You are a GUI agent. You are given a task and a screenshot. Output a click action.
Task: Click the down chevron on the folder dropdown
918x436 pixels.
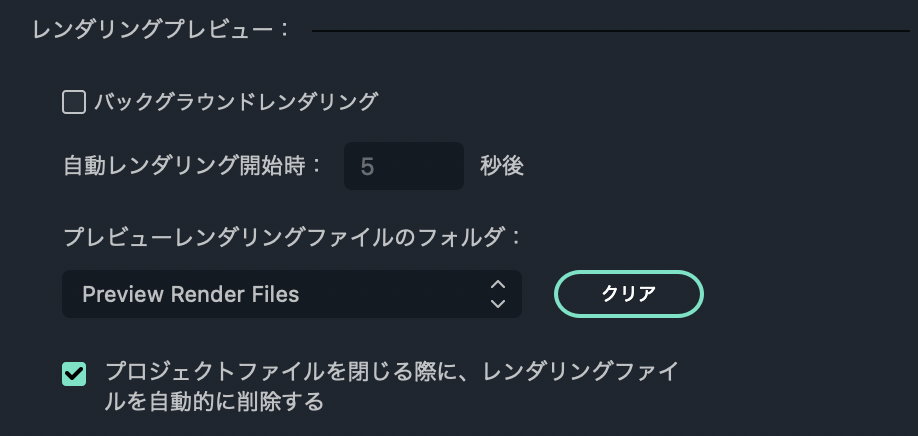coord(498,303)
